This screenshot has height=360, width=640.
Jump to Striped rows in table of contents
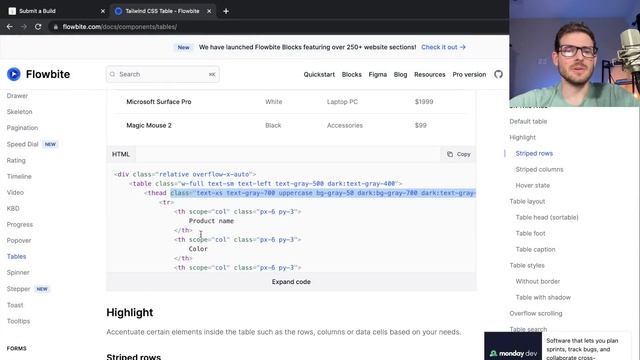(x=534, y=153)
